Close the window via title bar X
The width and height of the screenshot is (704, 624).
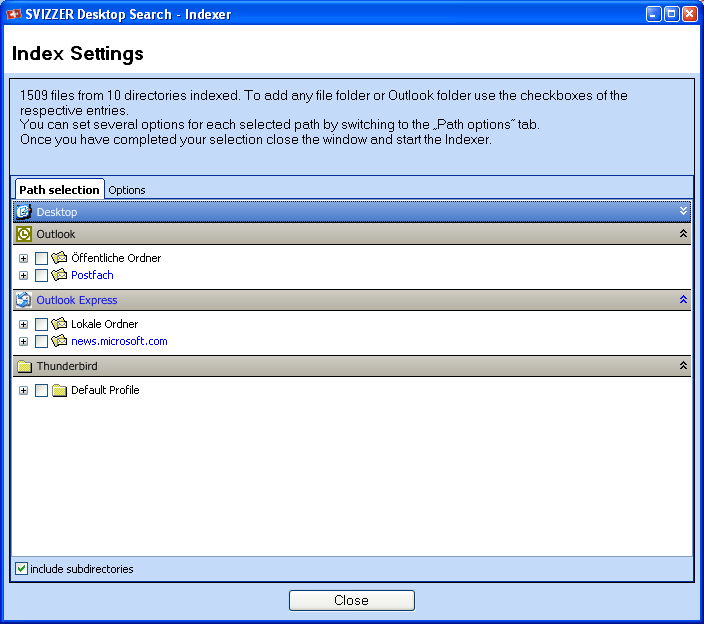point(689,14)
